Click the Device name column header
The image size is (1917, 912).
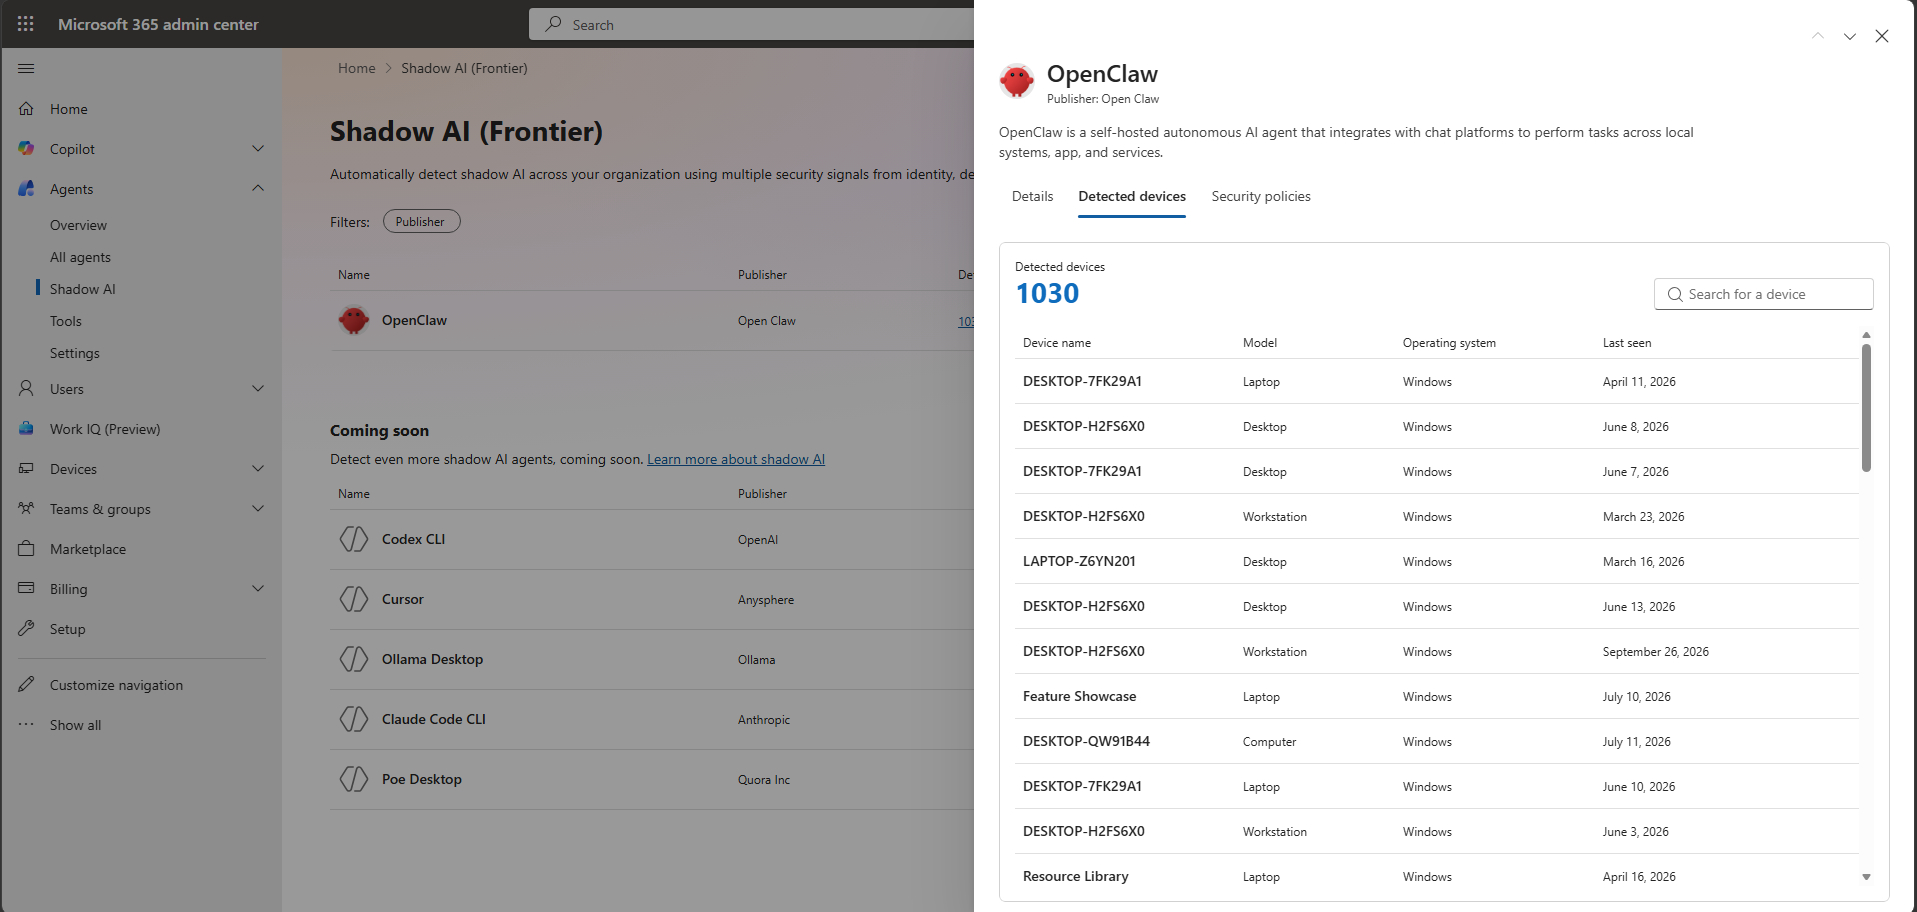pos(1057,343)
